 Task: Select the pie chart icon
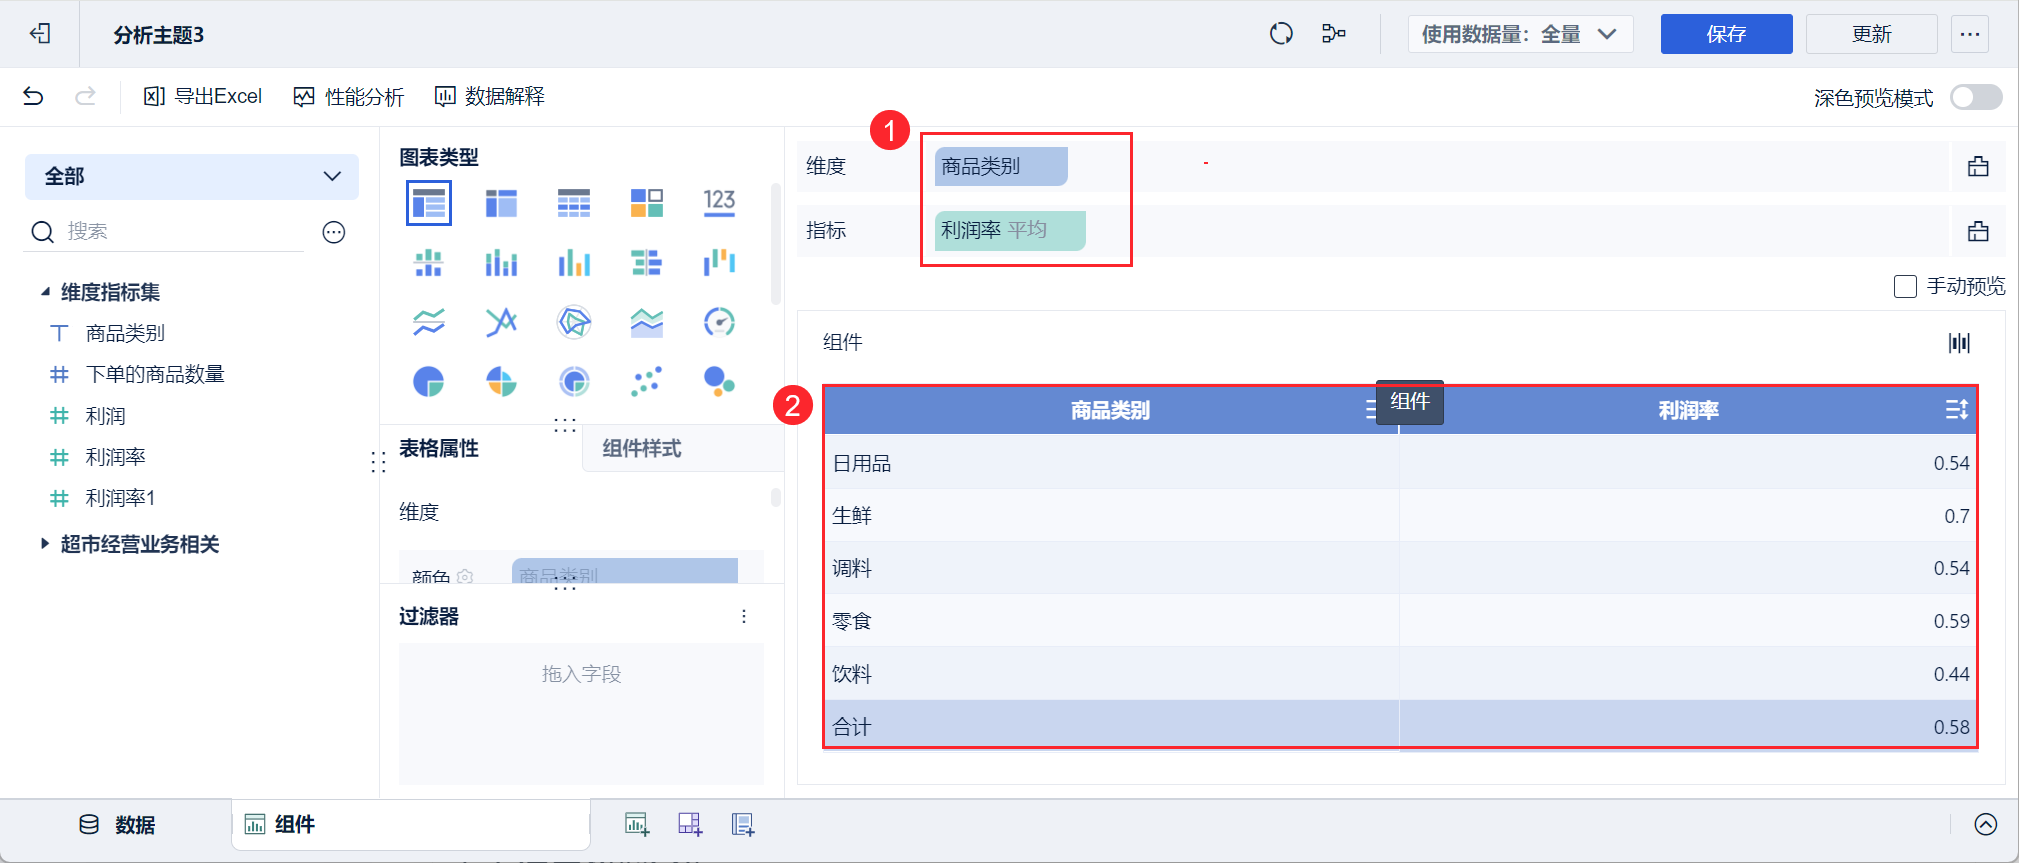click(x=429, y=381)
